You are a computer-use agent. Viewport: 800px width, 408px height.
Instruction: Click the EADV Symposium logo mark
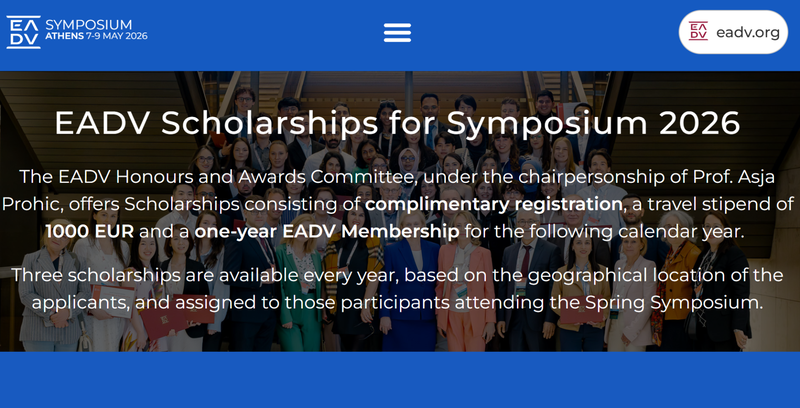tap(23, 32)
